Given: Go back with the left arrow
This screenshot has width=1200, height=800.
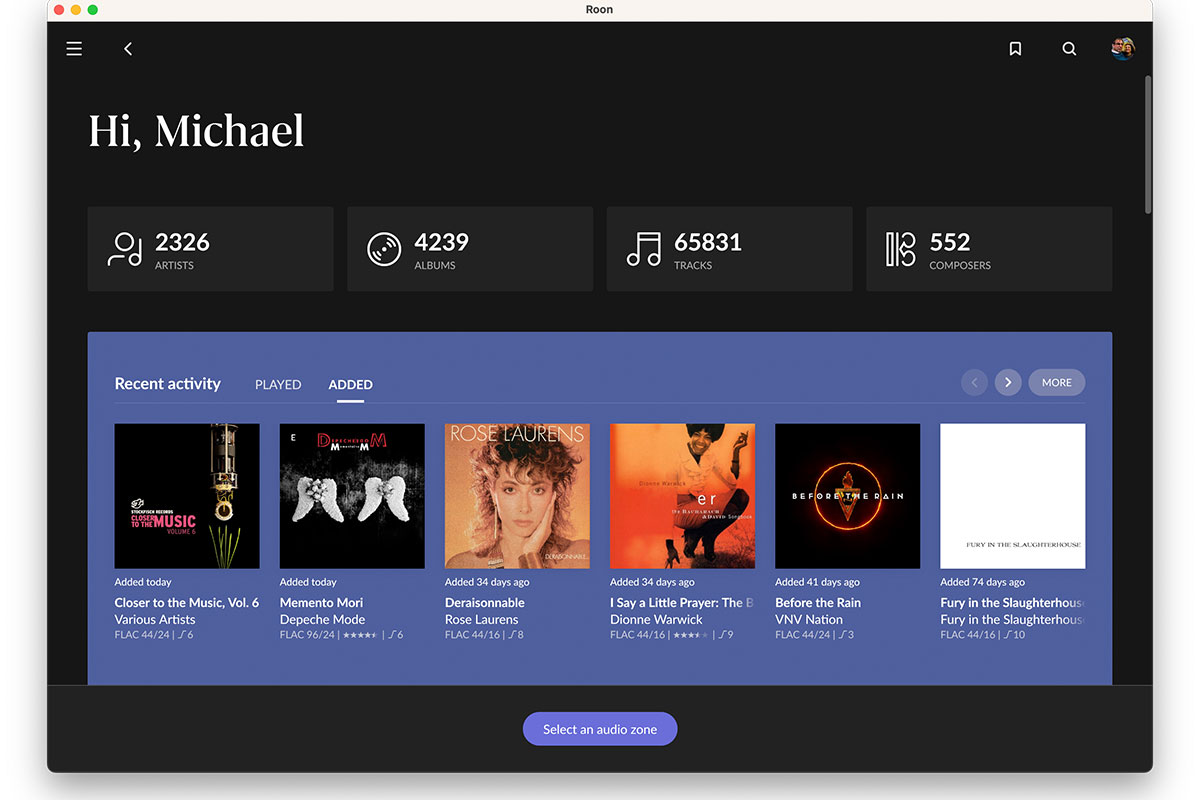Looking at the screenshot, I should pos(128,49).
